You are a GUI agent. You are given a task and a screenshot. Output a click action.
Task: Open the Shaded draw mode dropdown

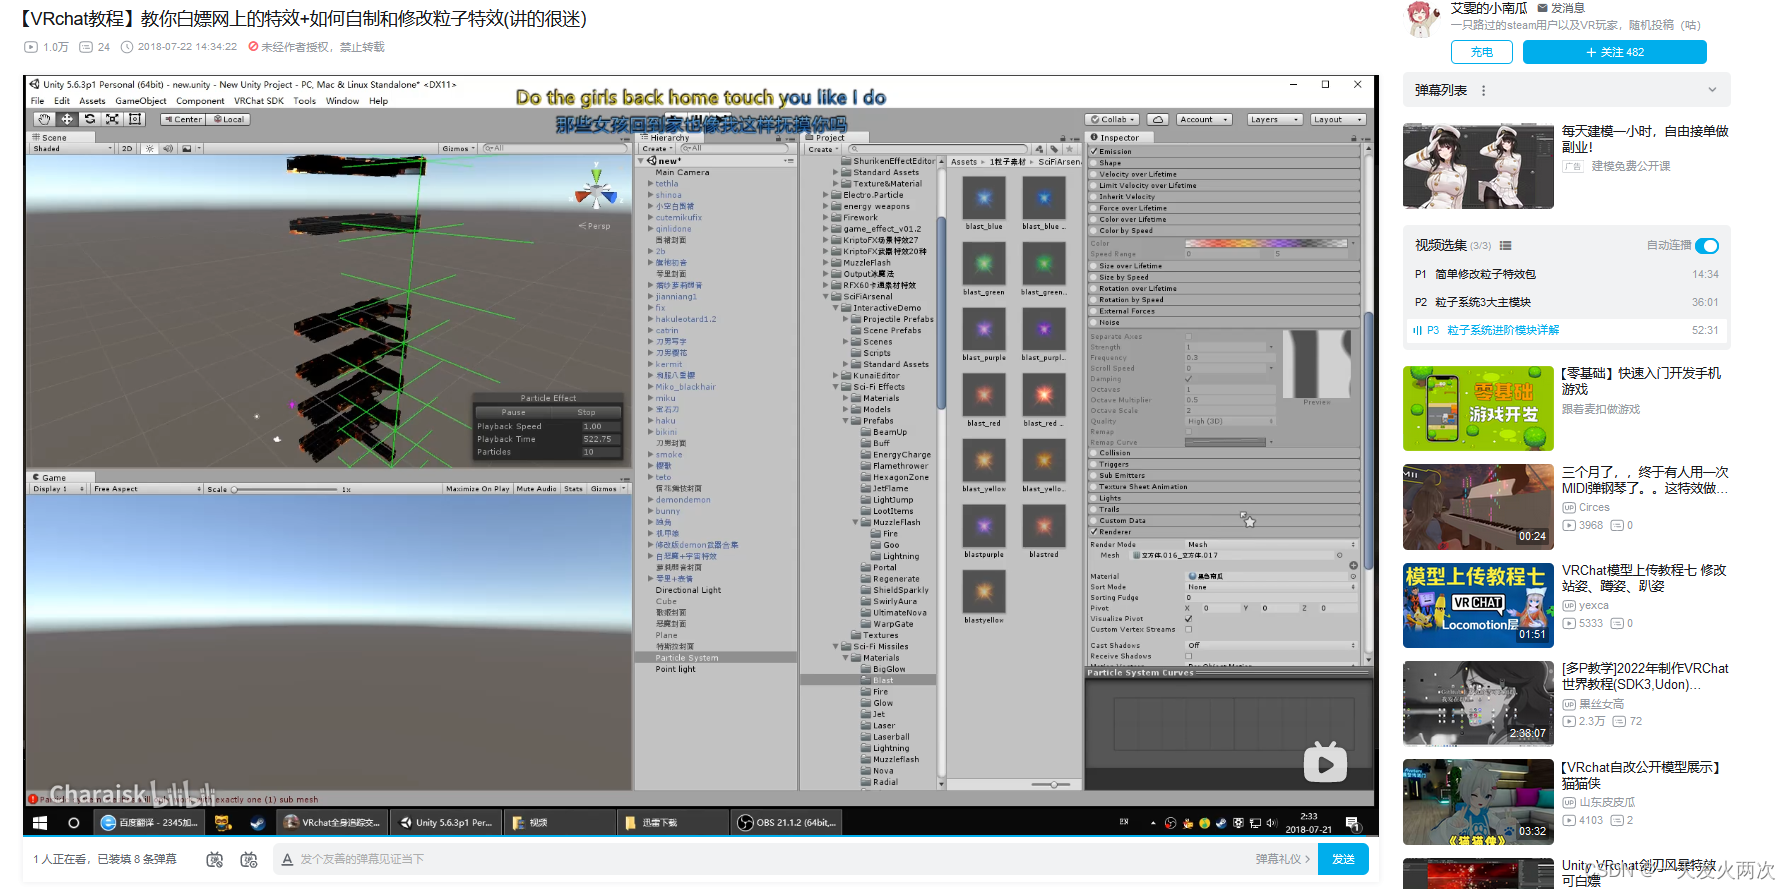(x=72, y=148)
